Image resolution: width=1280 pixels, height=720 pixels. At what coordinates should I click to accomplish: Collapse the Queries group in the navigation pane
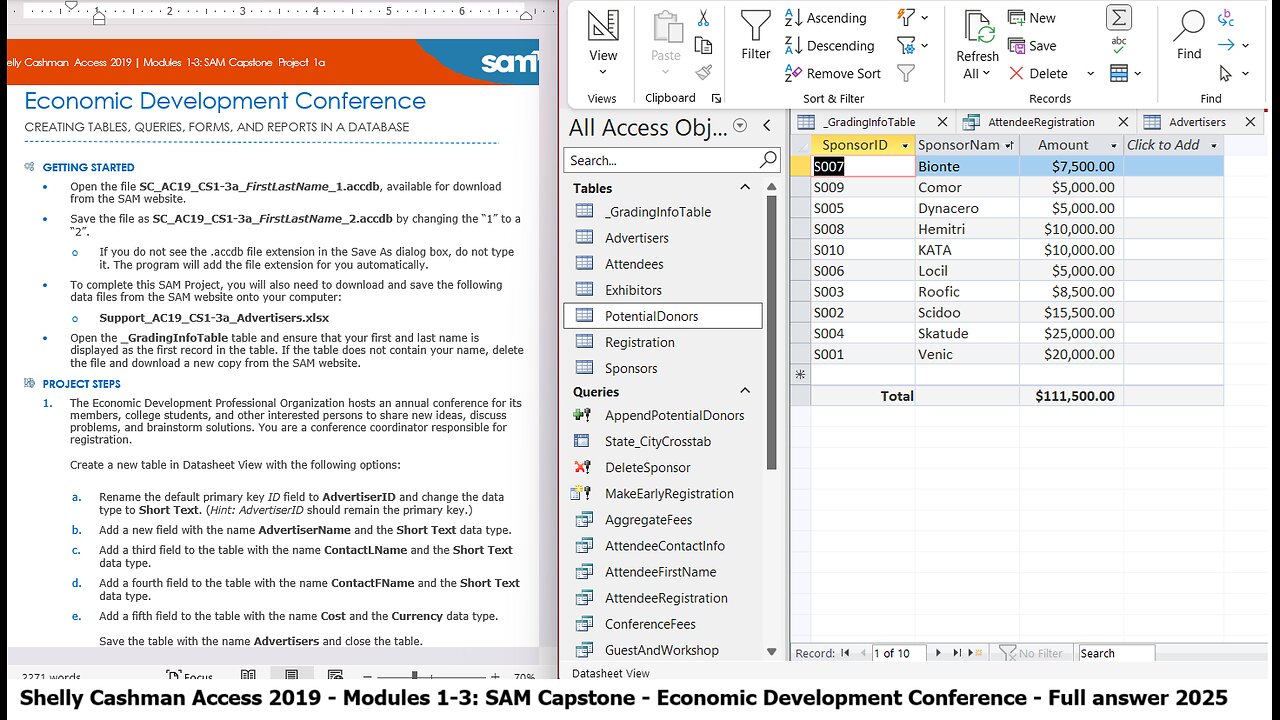pyautogui.click(x=745, y=392)
